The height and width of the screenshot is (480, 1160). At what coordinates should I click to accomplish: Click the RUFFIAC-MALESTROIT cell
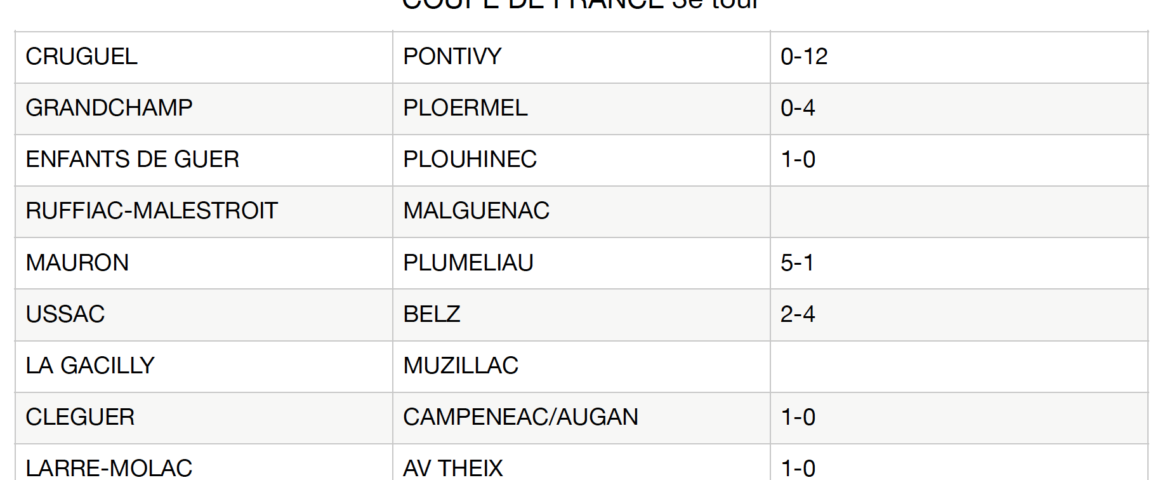tap(152, 212)
